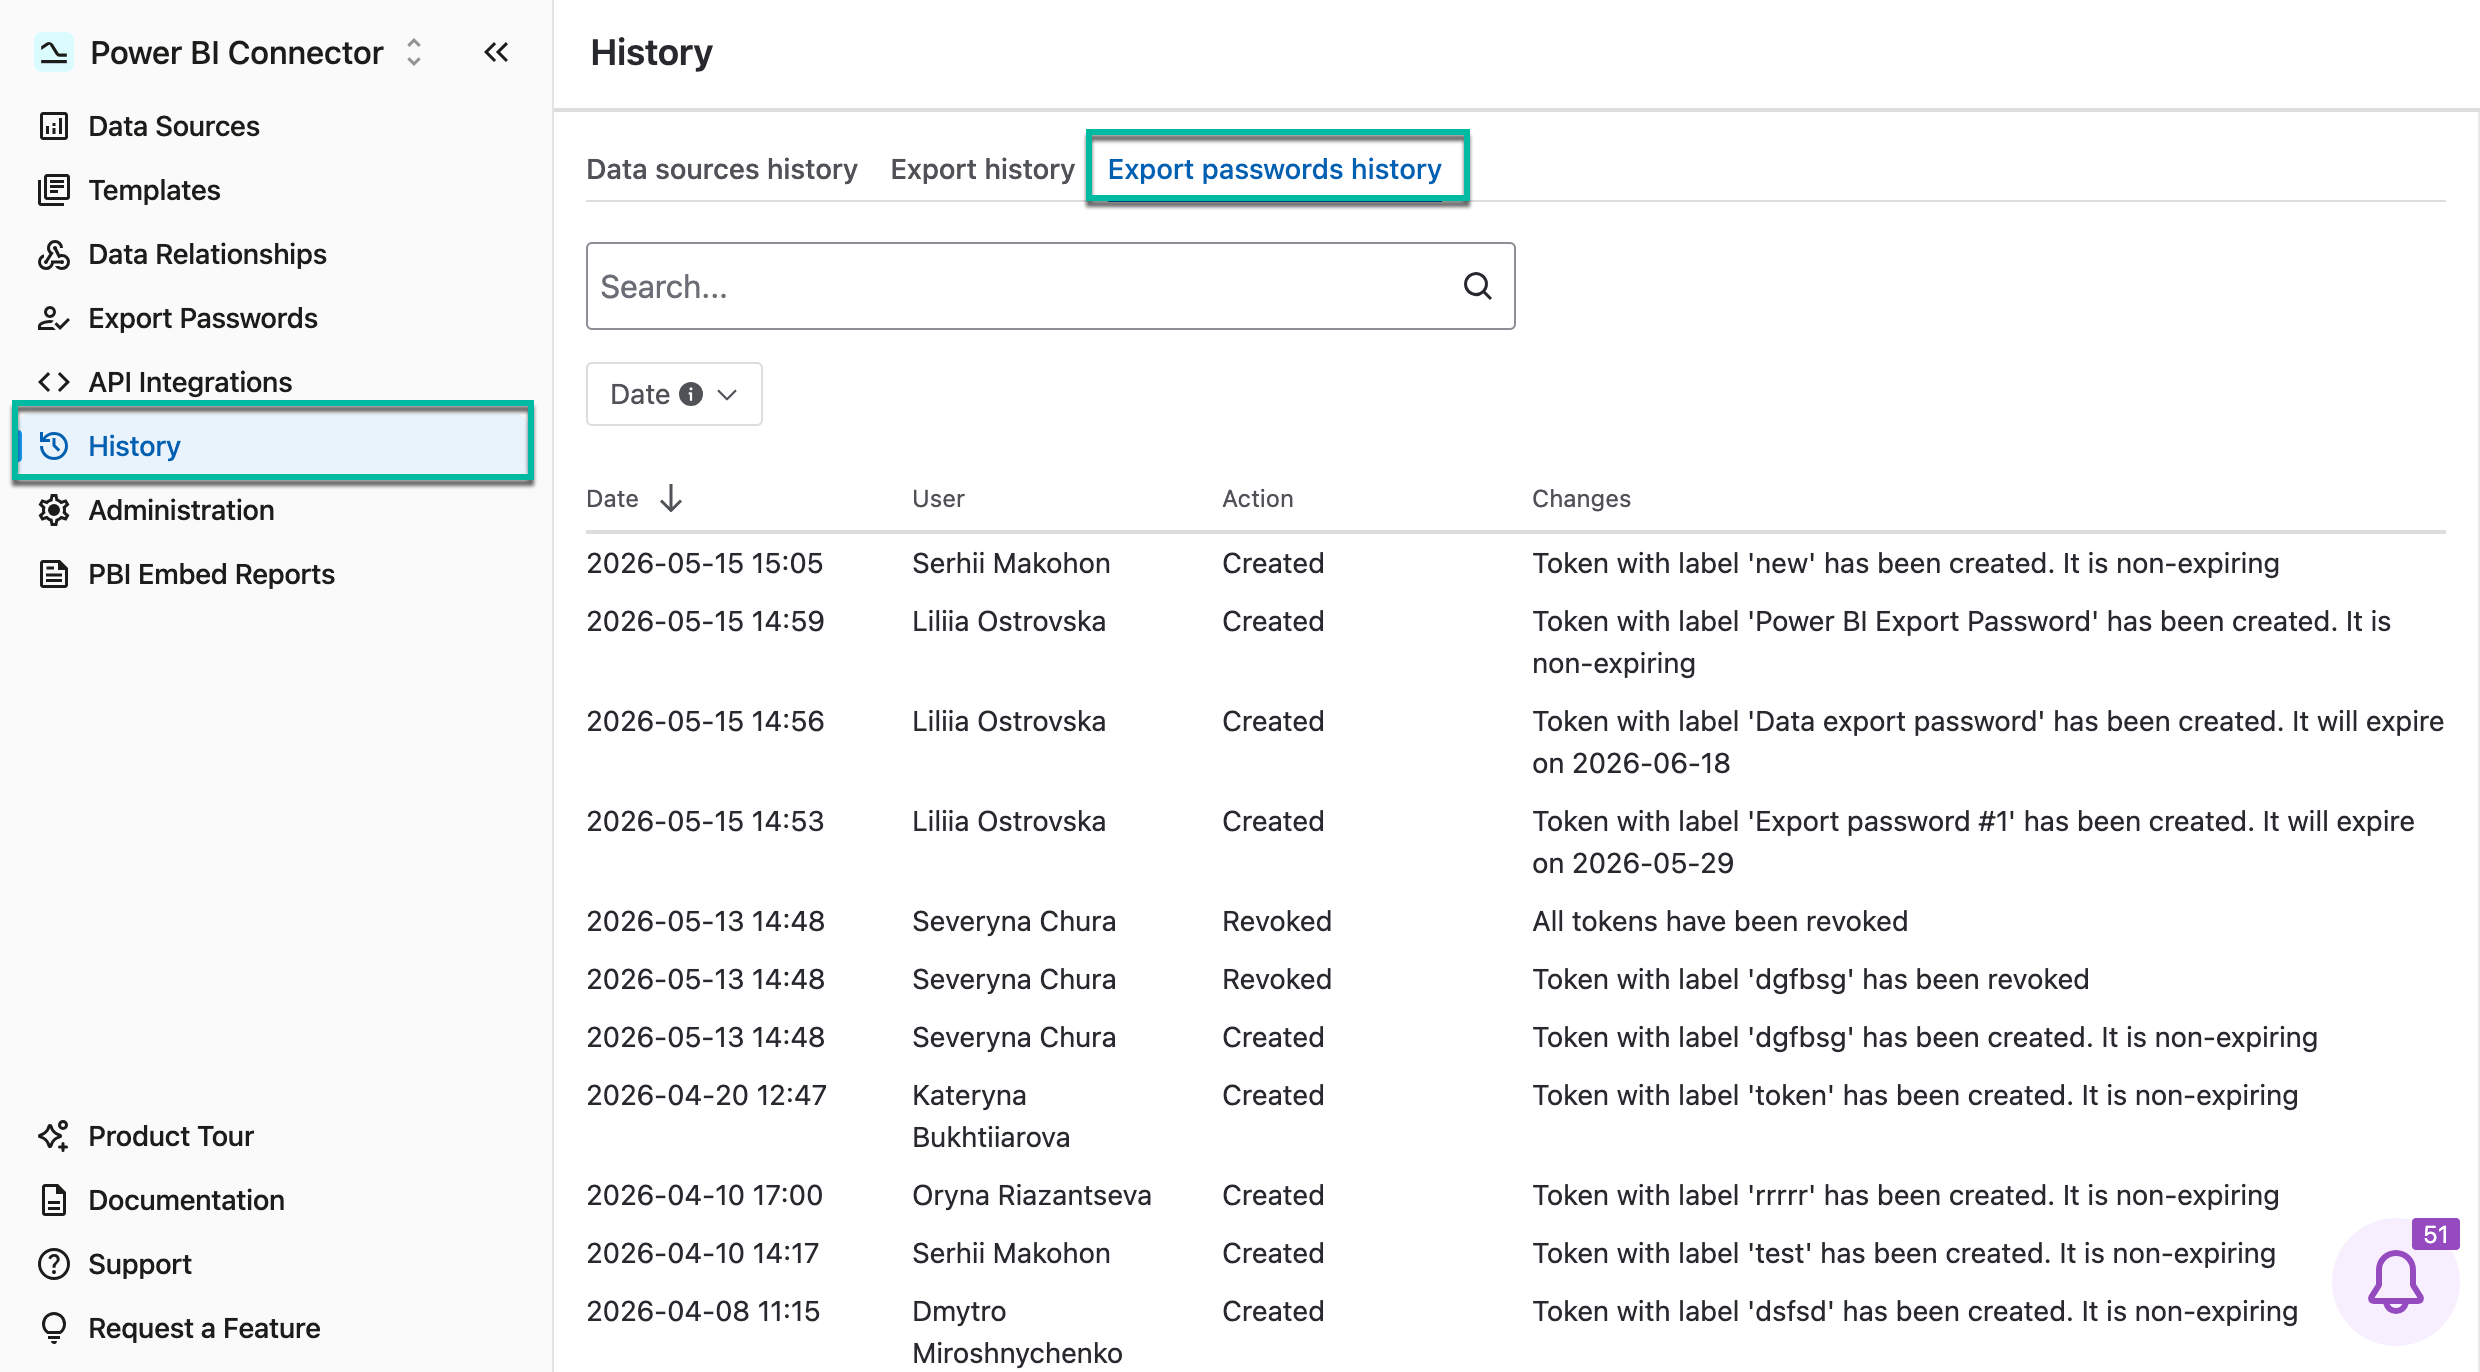Click the Data Sources chart icon
The width and height of the screenshot is (2480, 1372).
[x=54, y=126]
